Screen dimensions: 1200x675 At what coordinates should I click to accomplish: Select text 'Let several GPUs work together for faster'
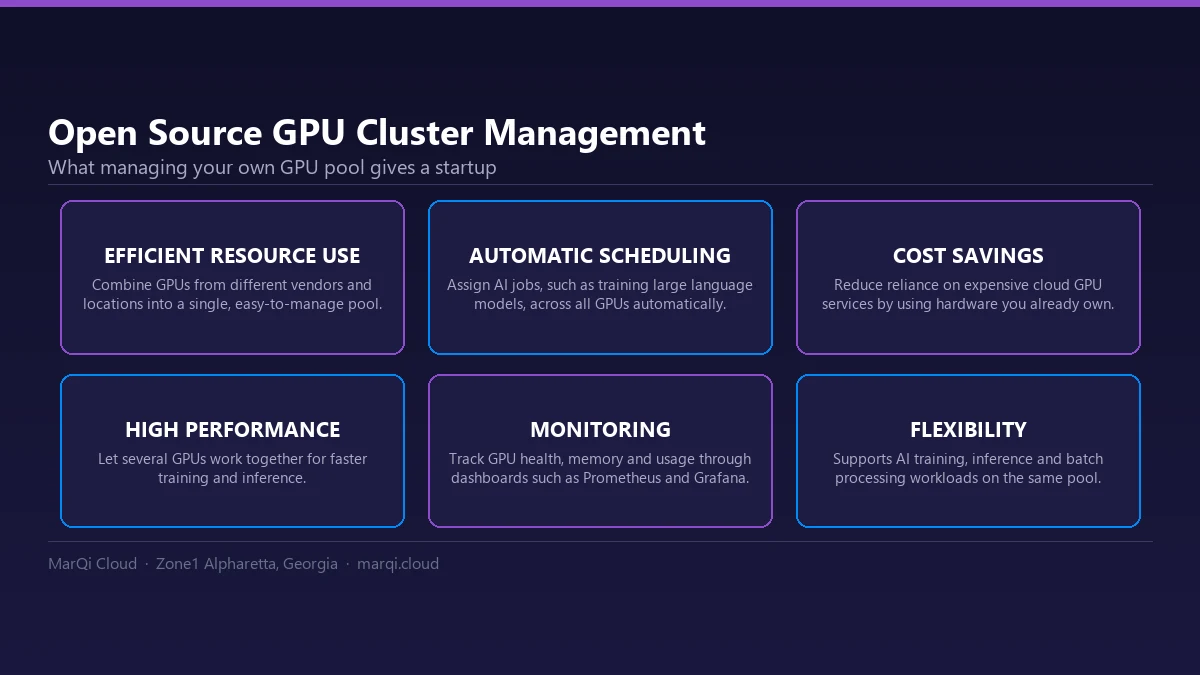tap(232, 459)
